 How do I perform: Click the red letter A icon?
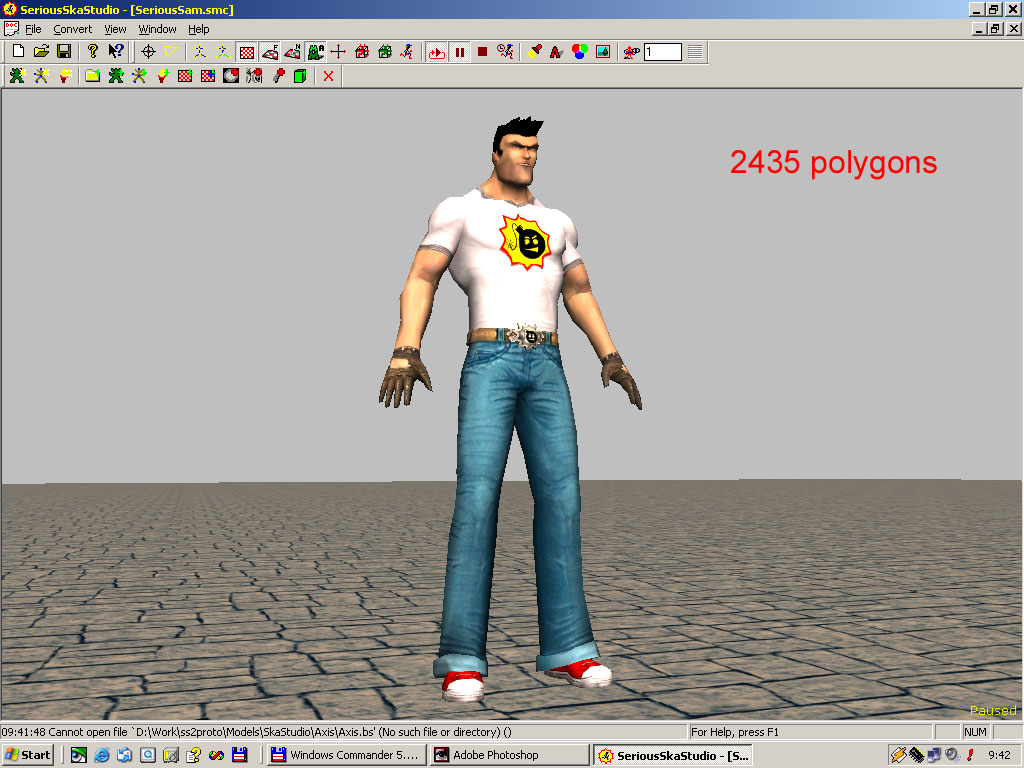point(556,52)
